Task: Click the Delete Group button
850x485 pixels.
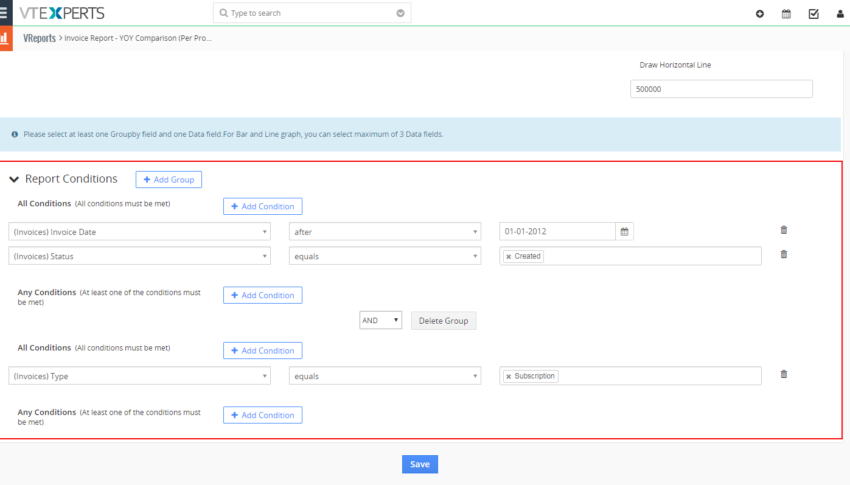Action: click(x=443, y=321)
